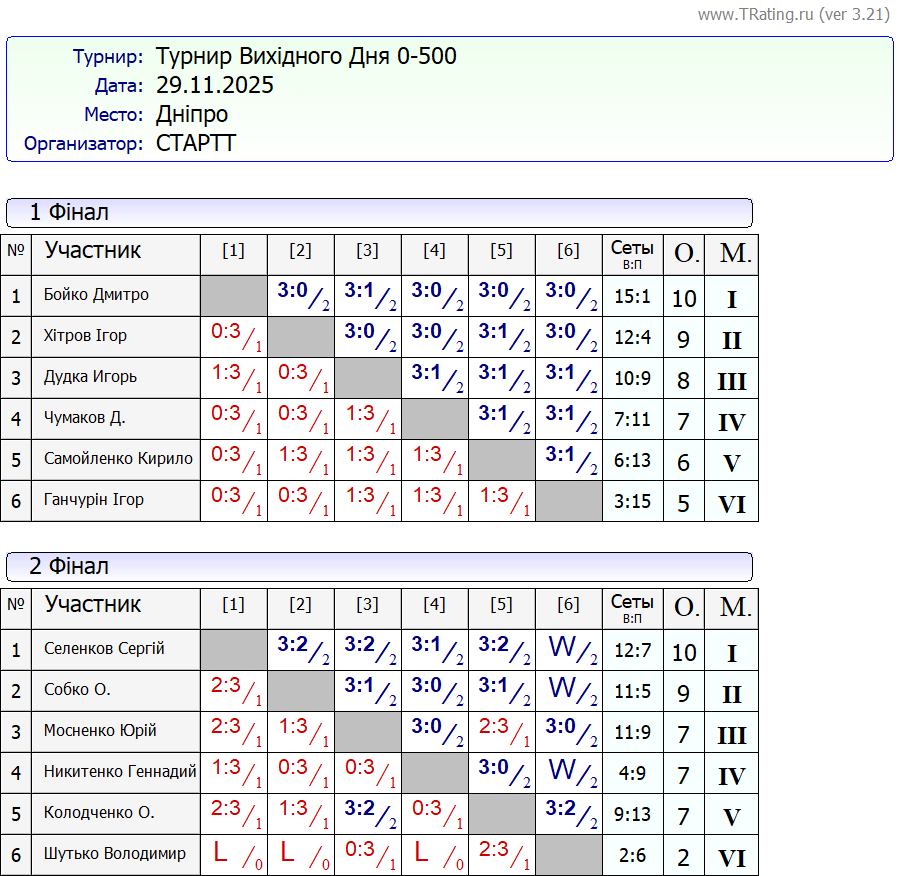The height and width of the screenshot is (876, 900).
Task: Open player Хітров Ігор's row
Action: coord(85,336)
